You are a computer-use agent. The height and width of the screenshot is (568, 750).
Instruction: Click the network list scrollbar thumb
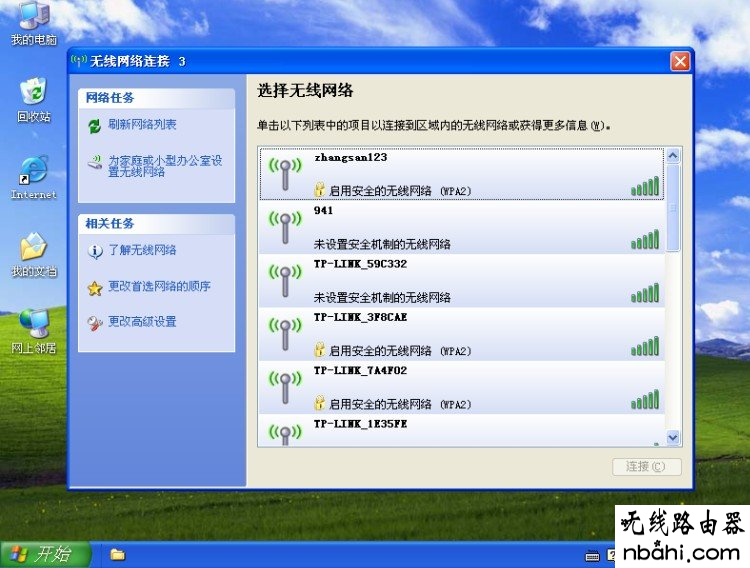[673, 208]
